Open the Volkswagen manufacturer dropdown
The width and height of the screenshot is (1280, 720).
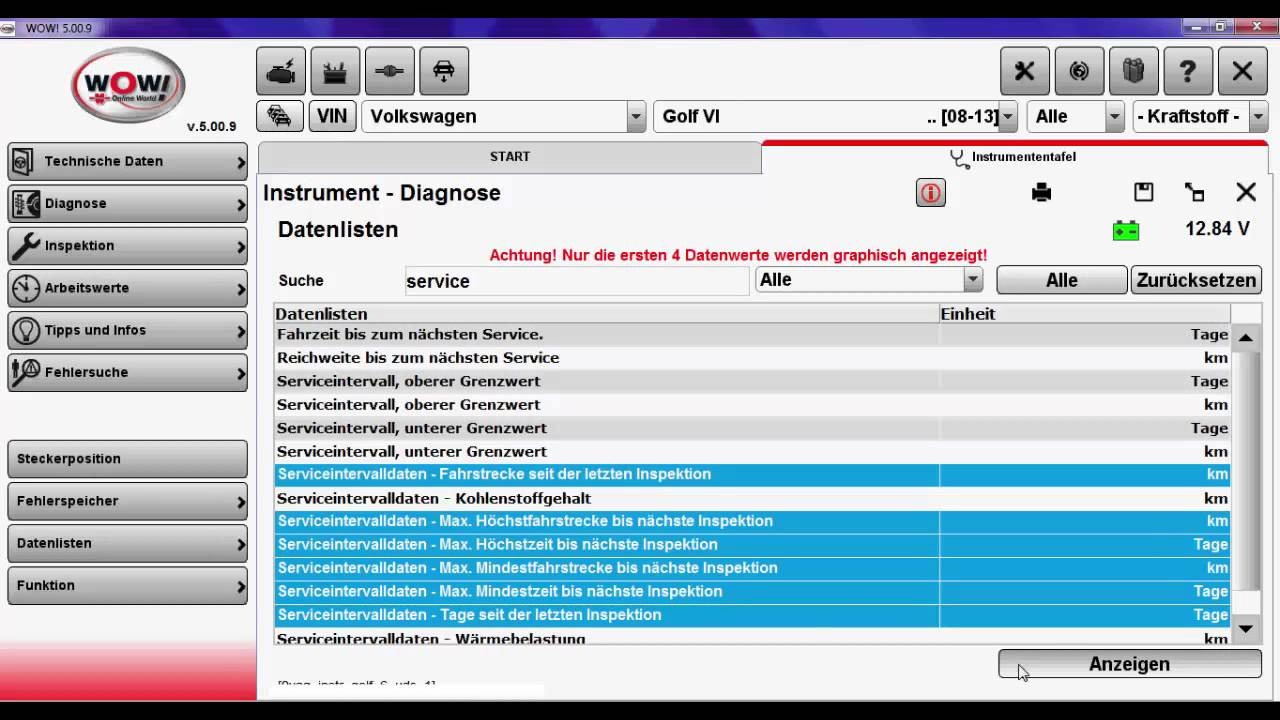point(636,117)
